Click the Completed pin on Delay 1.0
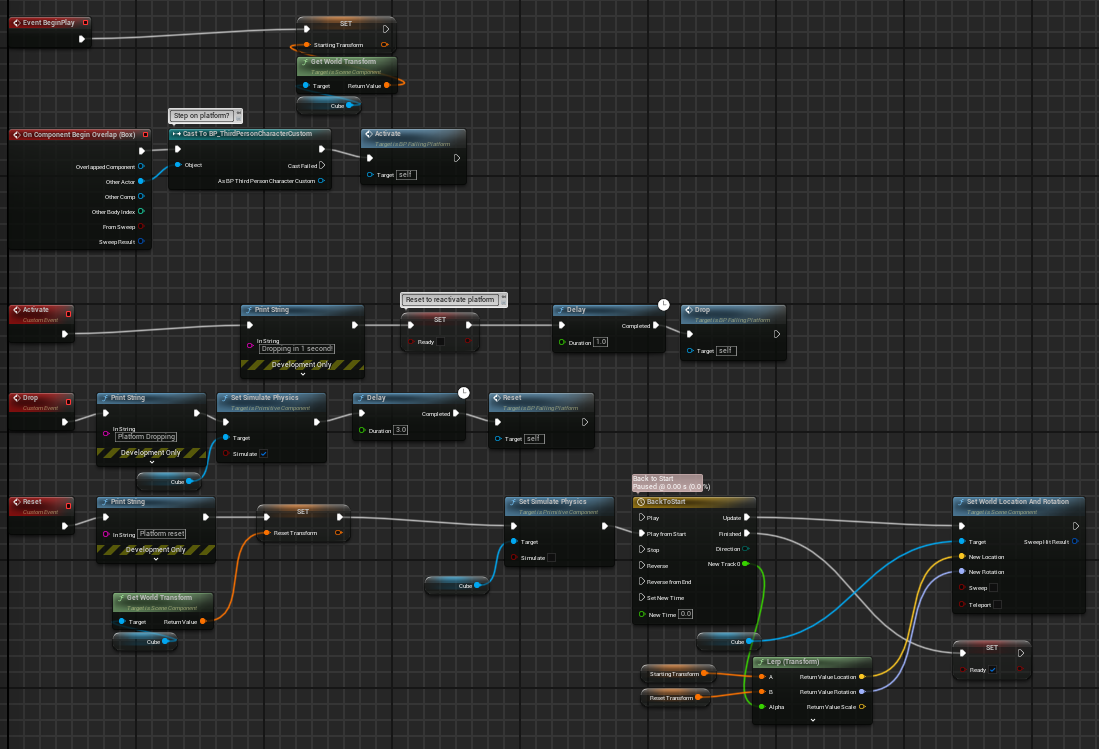 click(x=656, y=325)
